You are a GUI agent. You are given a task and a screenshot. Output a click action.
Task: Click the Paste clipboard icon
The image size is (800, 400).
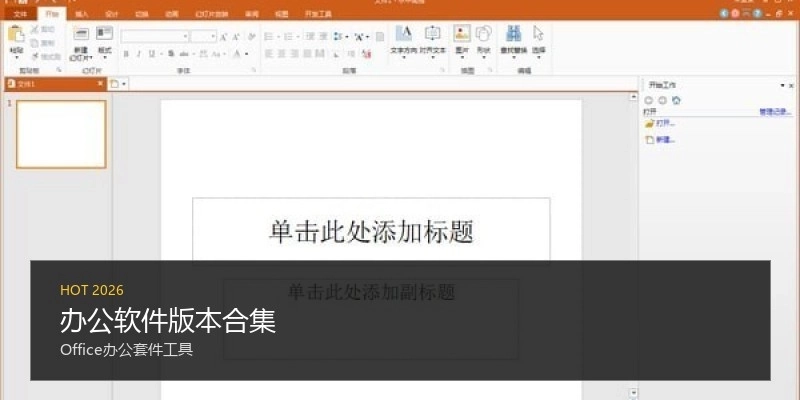tap(16, 34)
